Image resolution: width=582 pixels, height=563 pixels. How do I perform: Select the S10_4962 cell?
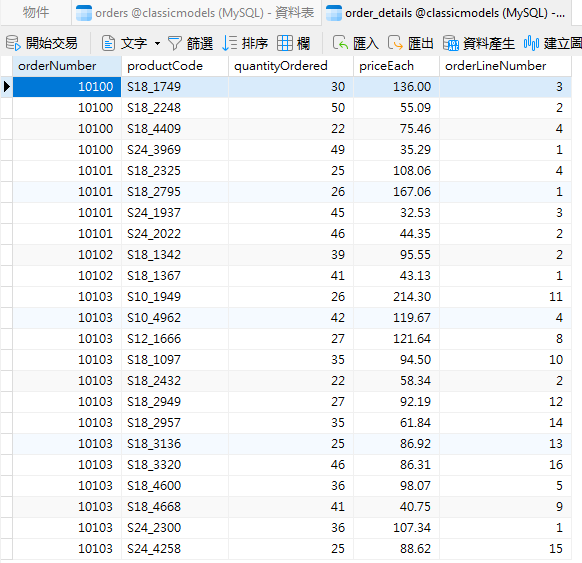pyautogui.click(x=175, y=318)
